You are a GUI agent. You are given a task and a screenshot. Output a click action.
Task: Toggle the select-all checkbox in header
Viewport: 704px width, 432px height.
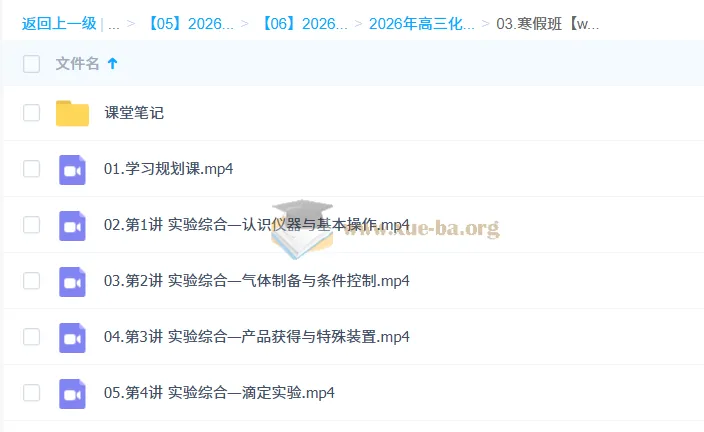(32, 64)
